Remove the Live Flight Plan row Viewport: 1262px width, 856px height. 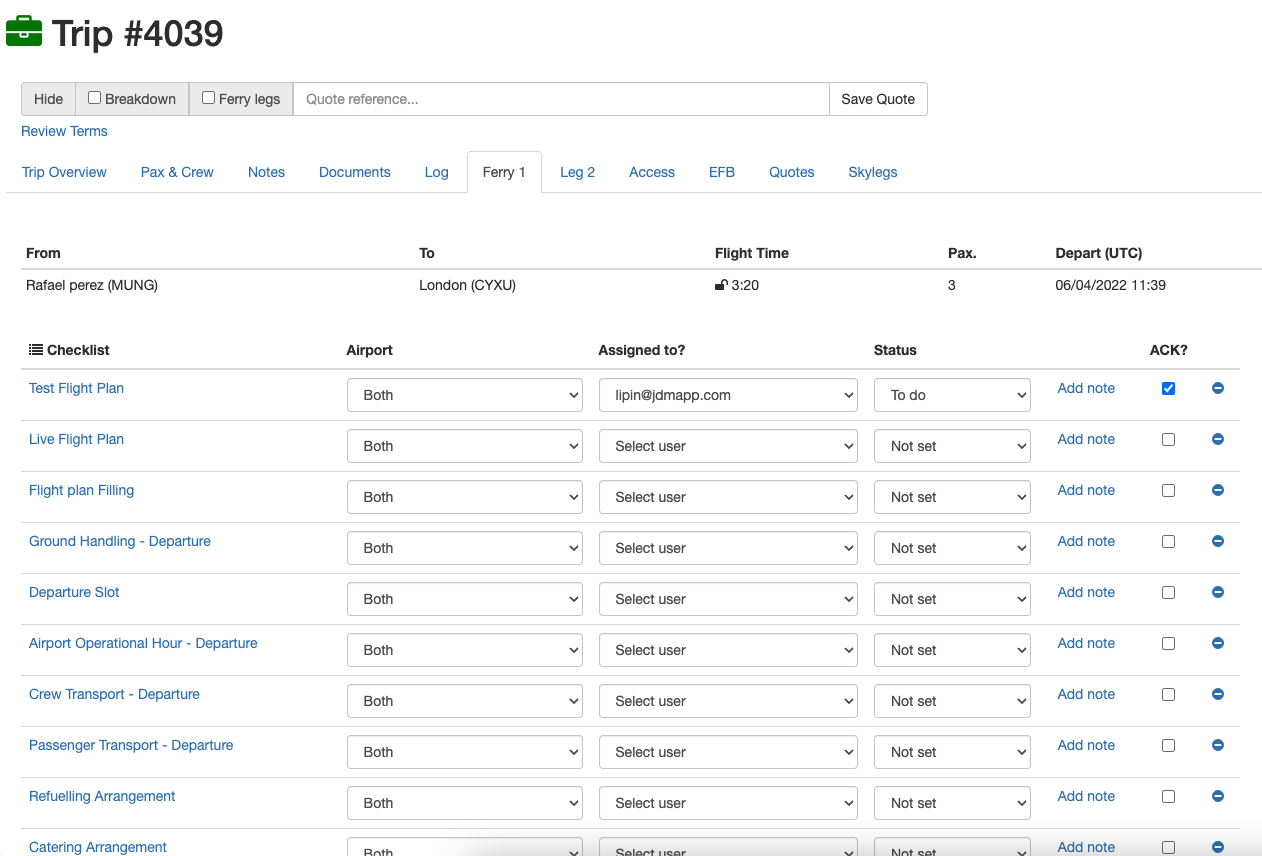pos(1217,439)
